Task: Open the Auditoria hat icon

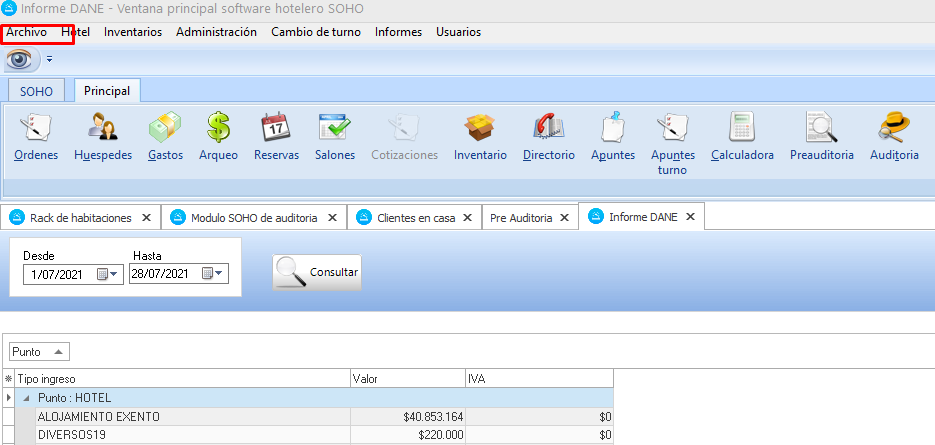Action: pyautogui.click(x=894, y=128)
